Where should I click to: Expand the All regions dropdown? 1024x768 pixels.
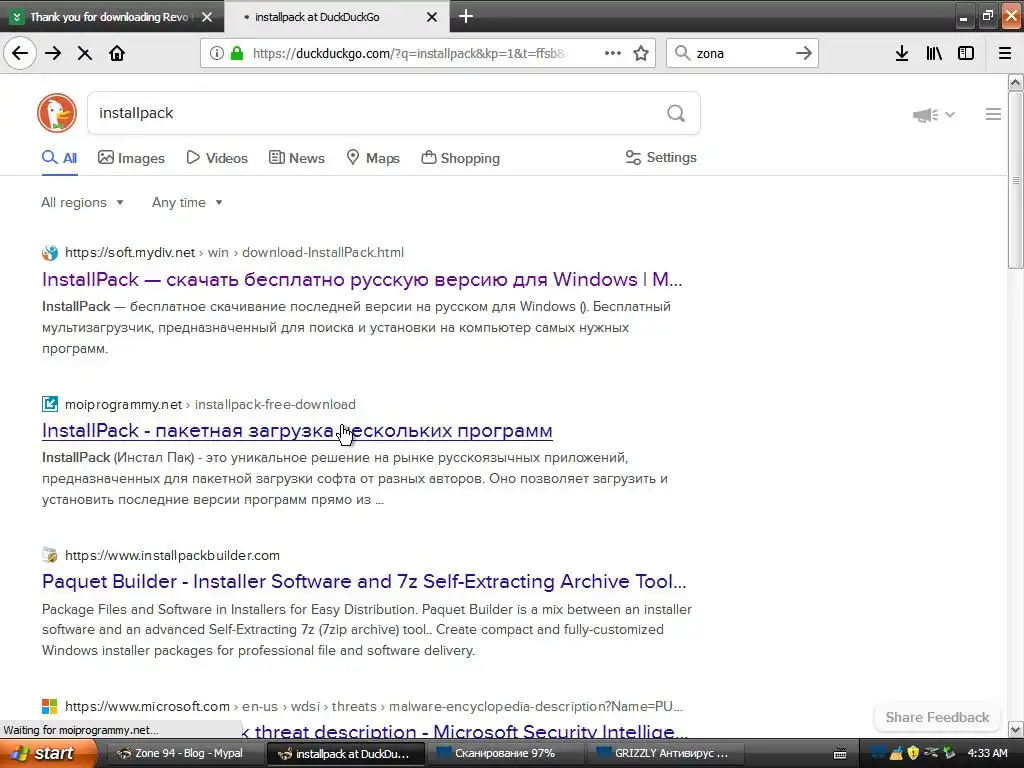coord(82,202)
